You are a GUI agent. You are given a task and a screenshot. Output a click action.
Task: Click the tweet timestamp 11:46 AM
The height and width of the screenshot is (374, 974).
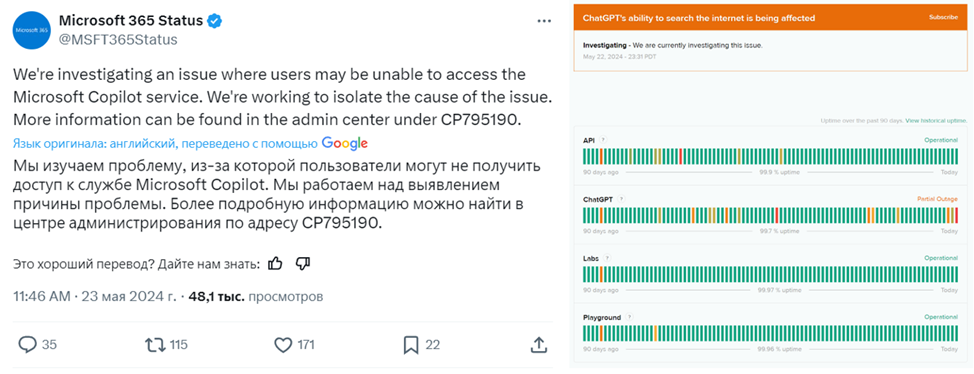(x=42, y=297)
